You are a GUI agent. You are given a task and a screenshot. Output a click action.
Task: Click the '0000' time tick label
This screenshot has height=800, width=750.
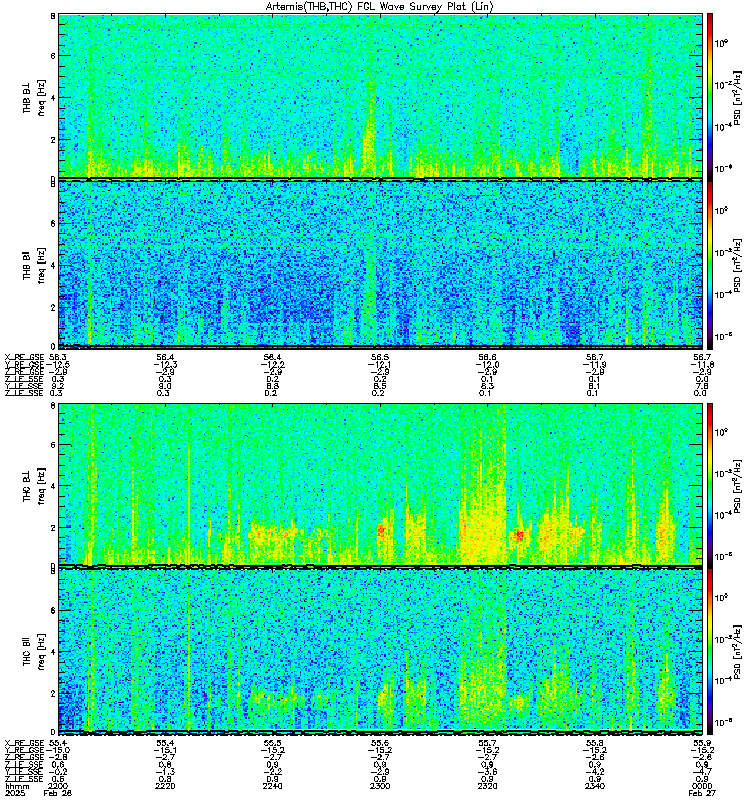click(702, 786)
